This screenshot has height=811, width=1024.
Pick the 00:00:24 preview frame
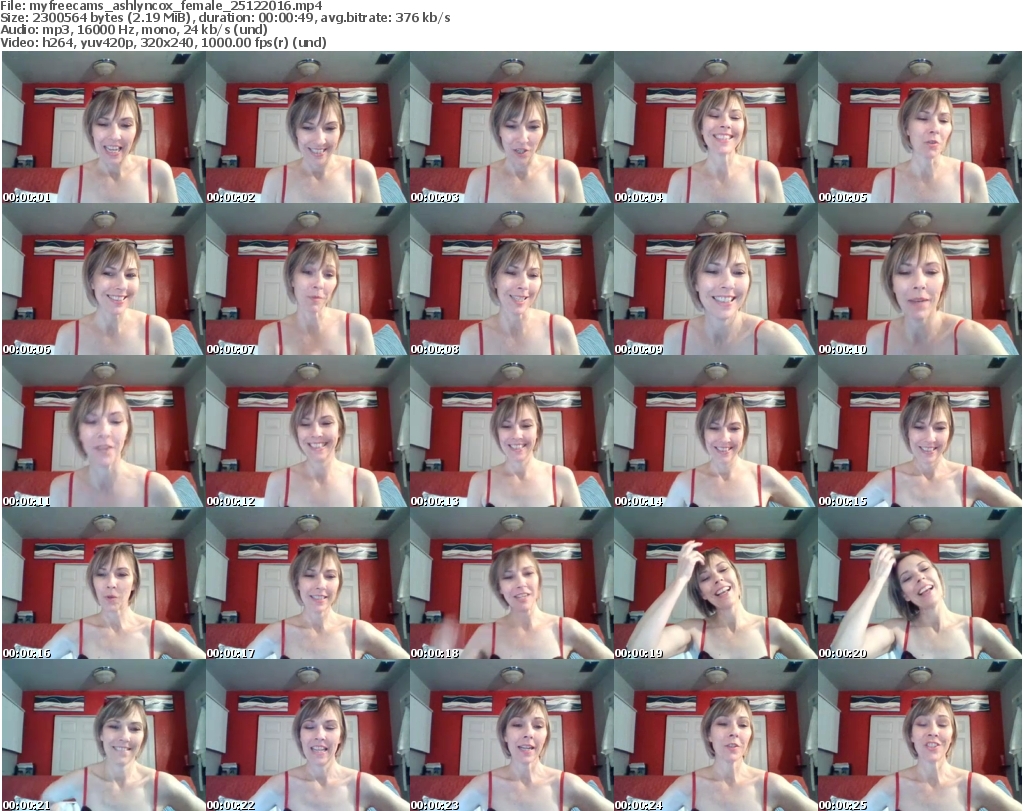[x=715, y=735]
